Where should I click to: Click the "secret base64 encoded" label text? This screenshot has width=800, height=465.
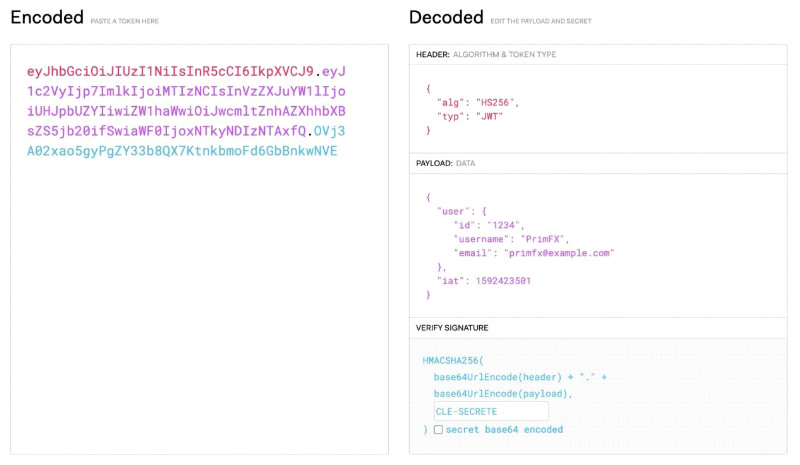(504, 430)
